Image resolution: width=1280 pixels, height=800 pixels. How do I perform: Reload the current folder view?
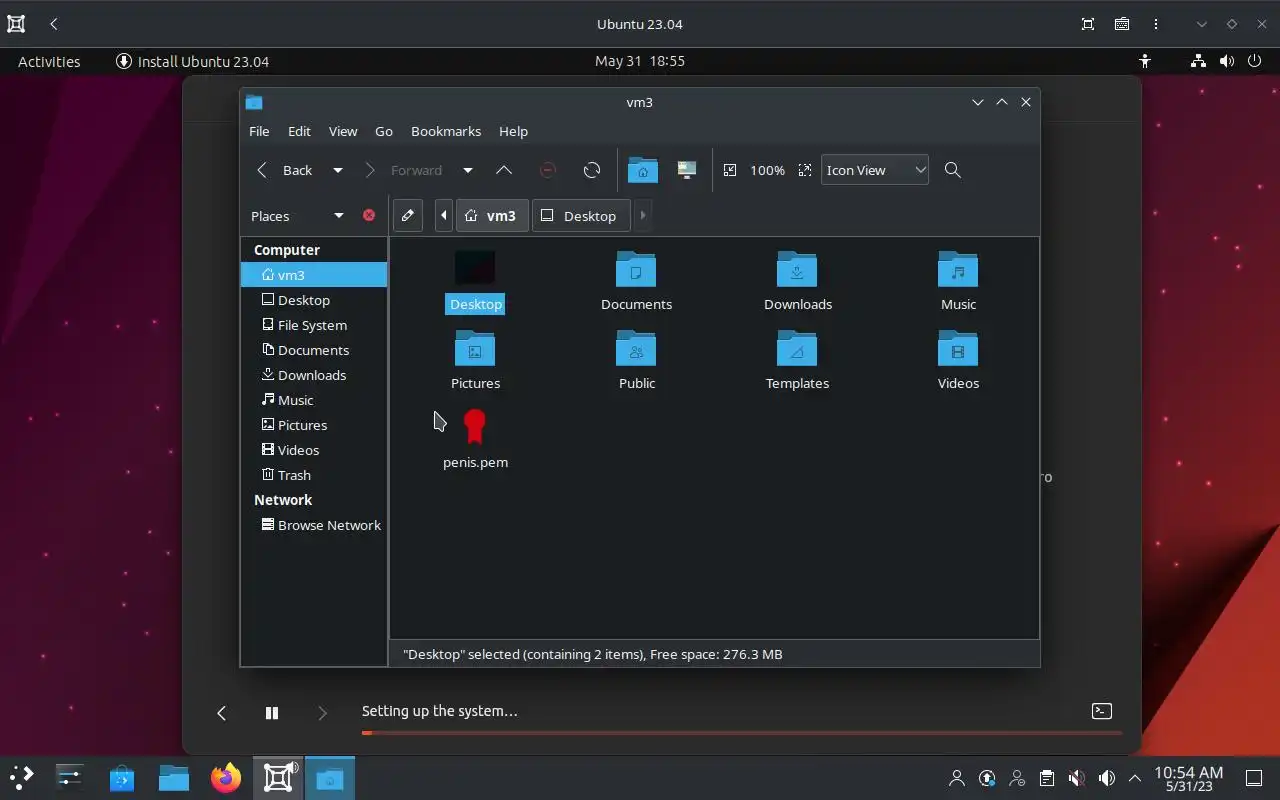point(592,170)
